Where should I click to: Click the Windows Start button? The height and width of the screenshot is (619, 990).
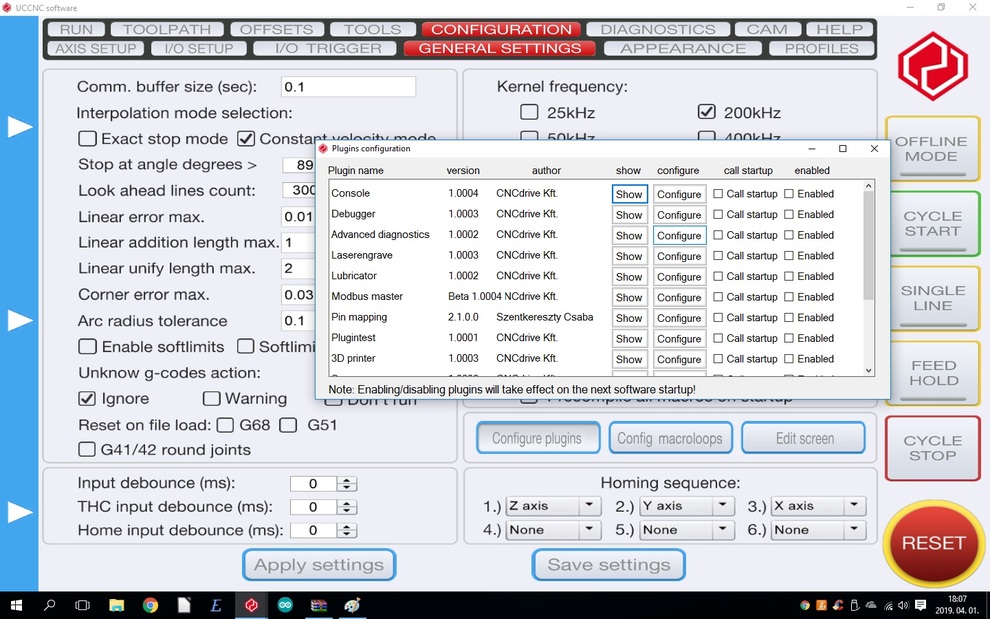point(16,605)
